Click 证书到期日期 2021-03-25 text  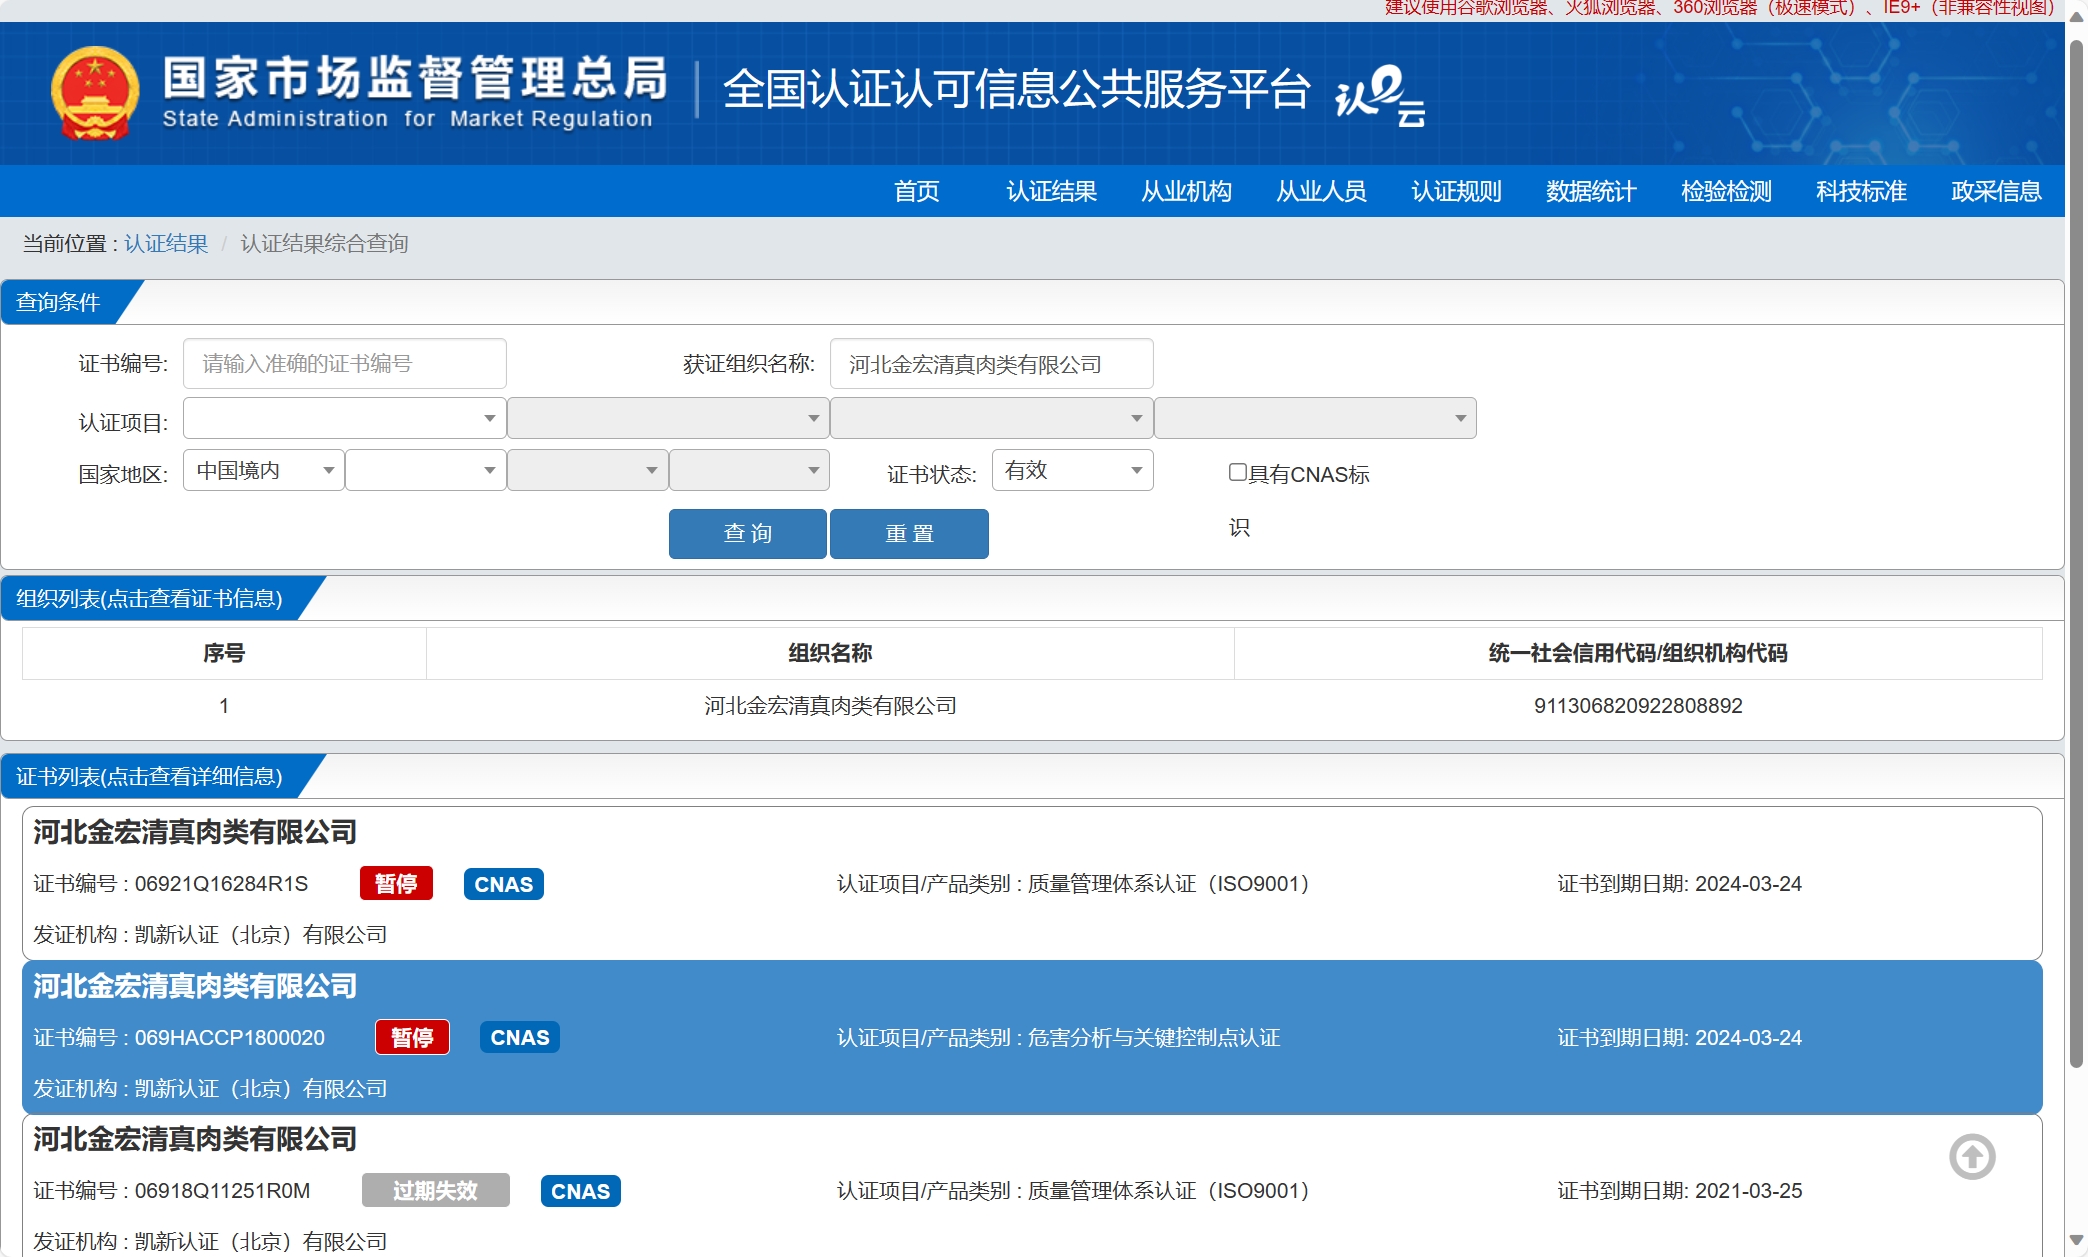pos(1679,1191)
